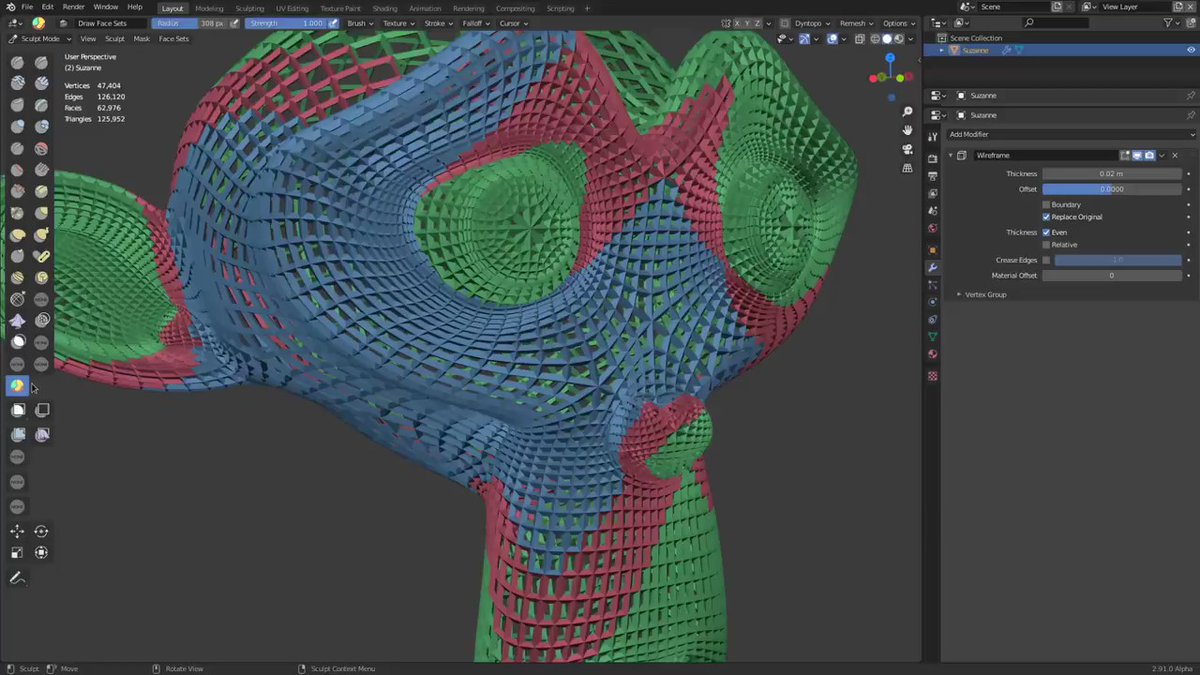Open the Edit menu
Screen dimensions: 1200x675
[x=47, y=7]
